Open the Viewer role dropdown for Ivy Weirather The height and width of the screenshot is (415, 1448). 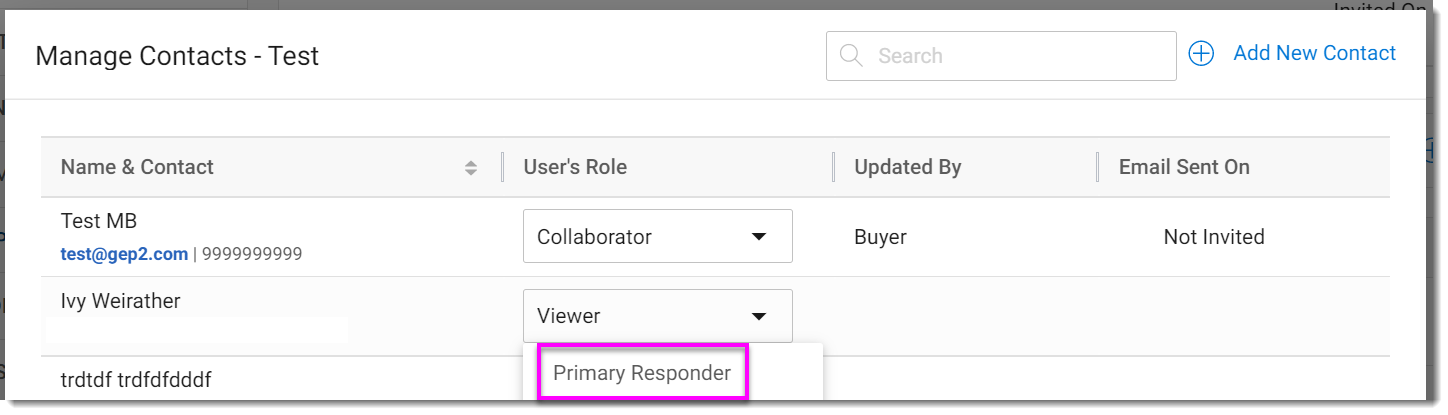pos(657,317)
